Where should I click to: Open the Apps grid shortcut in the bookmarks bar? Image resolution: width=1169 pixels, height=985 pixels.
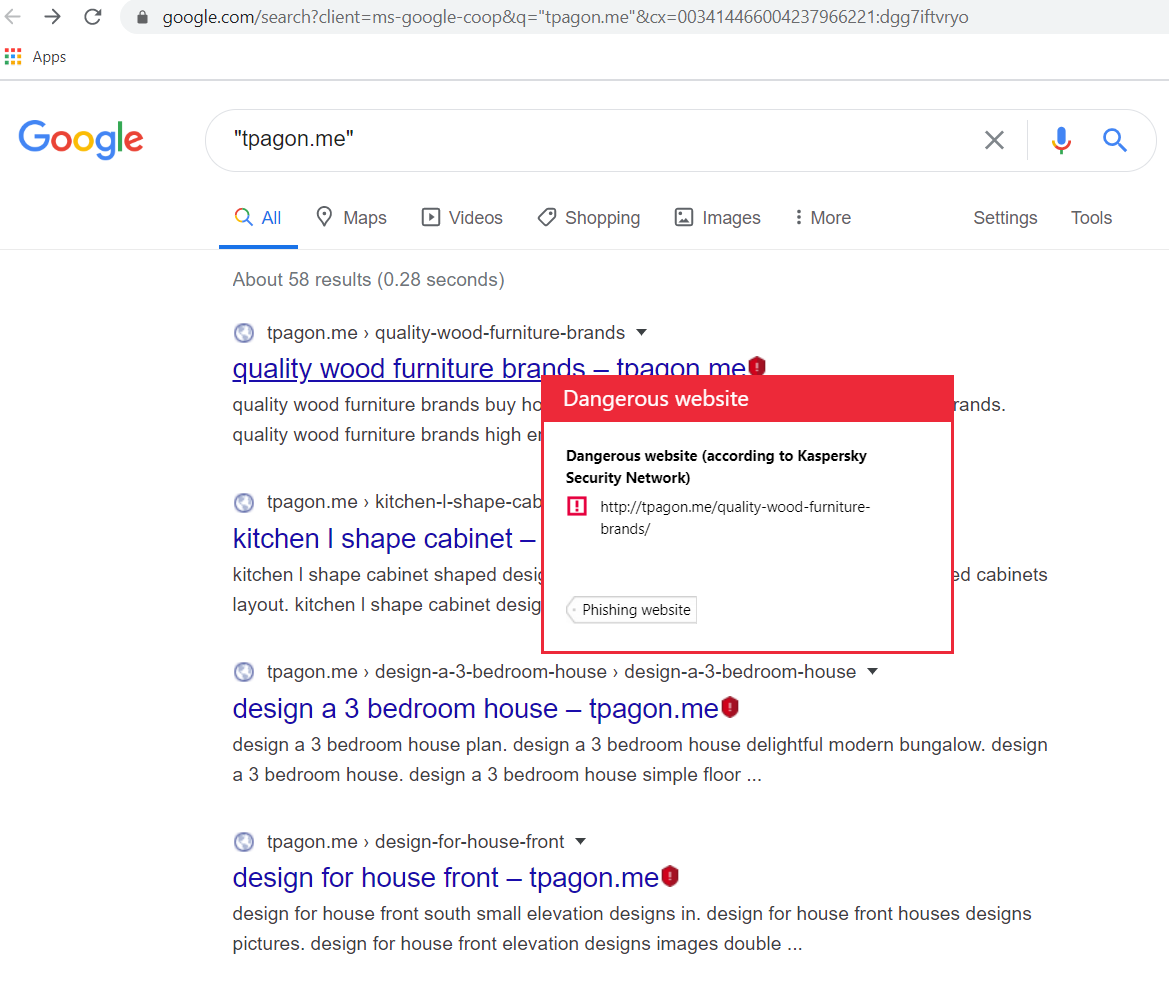pos(35,57)
